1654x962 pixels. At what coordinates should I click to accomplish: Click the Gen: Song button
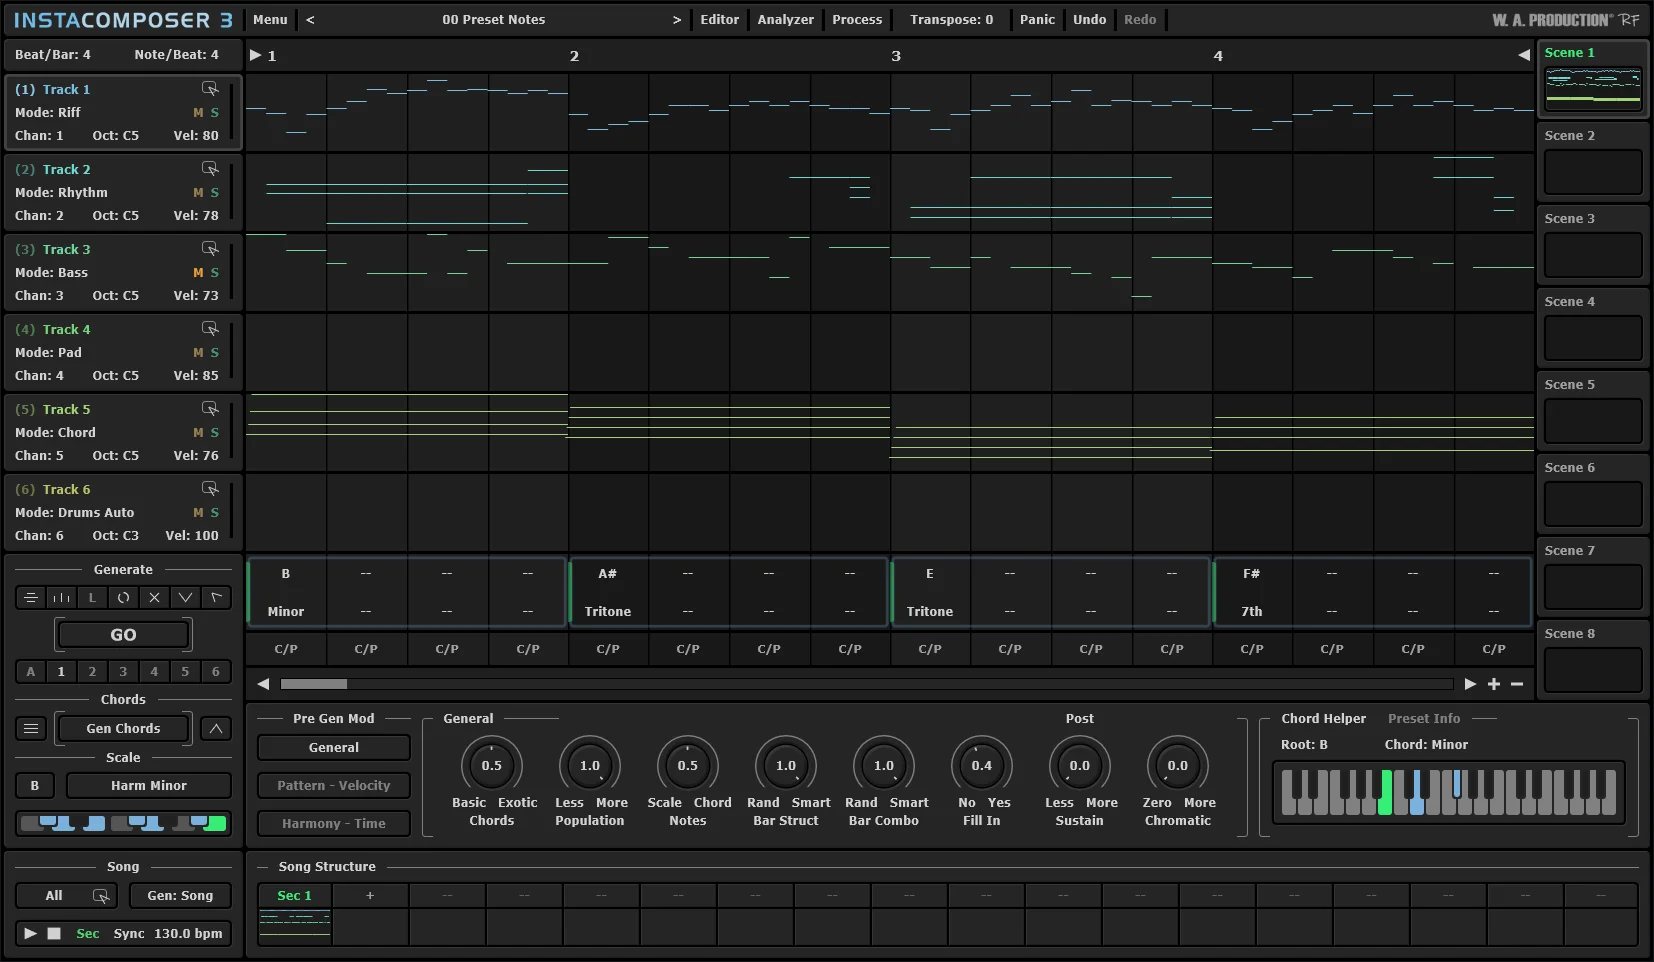(x=180, y=896)
